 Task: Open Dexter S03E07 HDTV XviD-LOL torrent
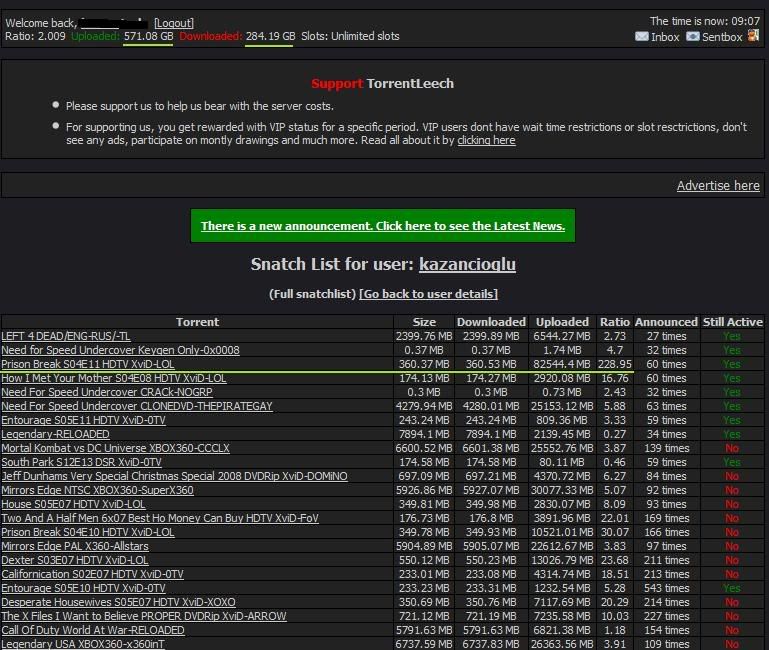(75, 561)
